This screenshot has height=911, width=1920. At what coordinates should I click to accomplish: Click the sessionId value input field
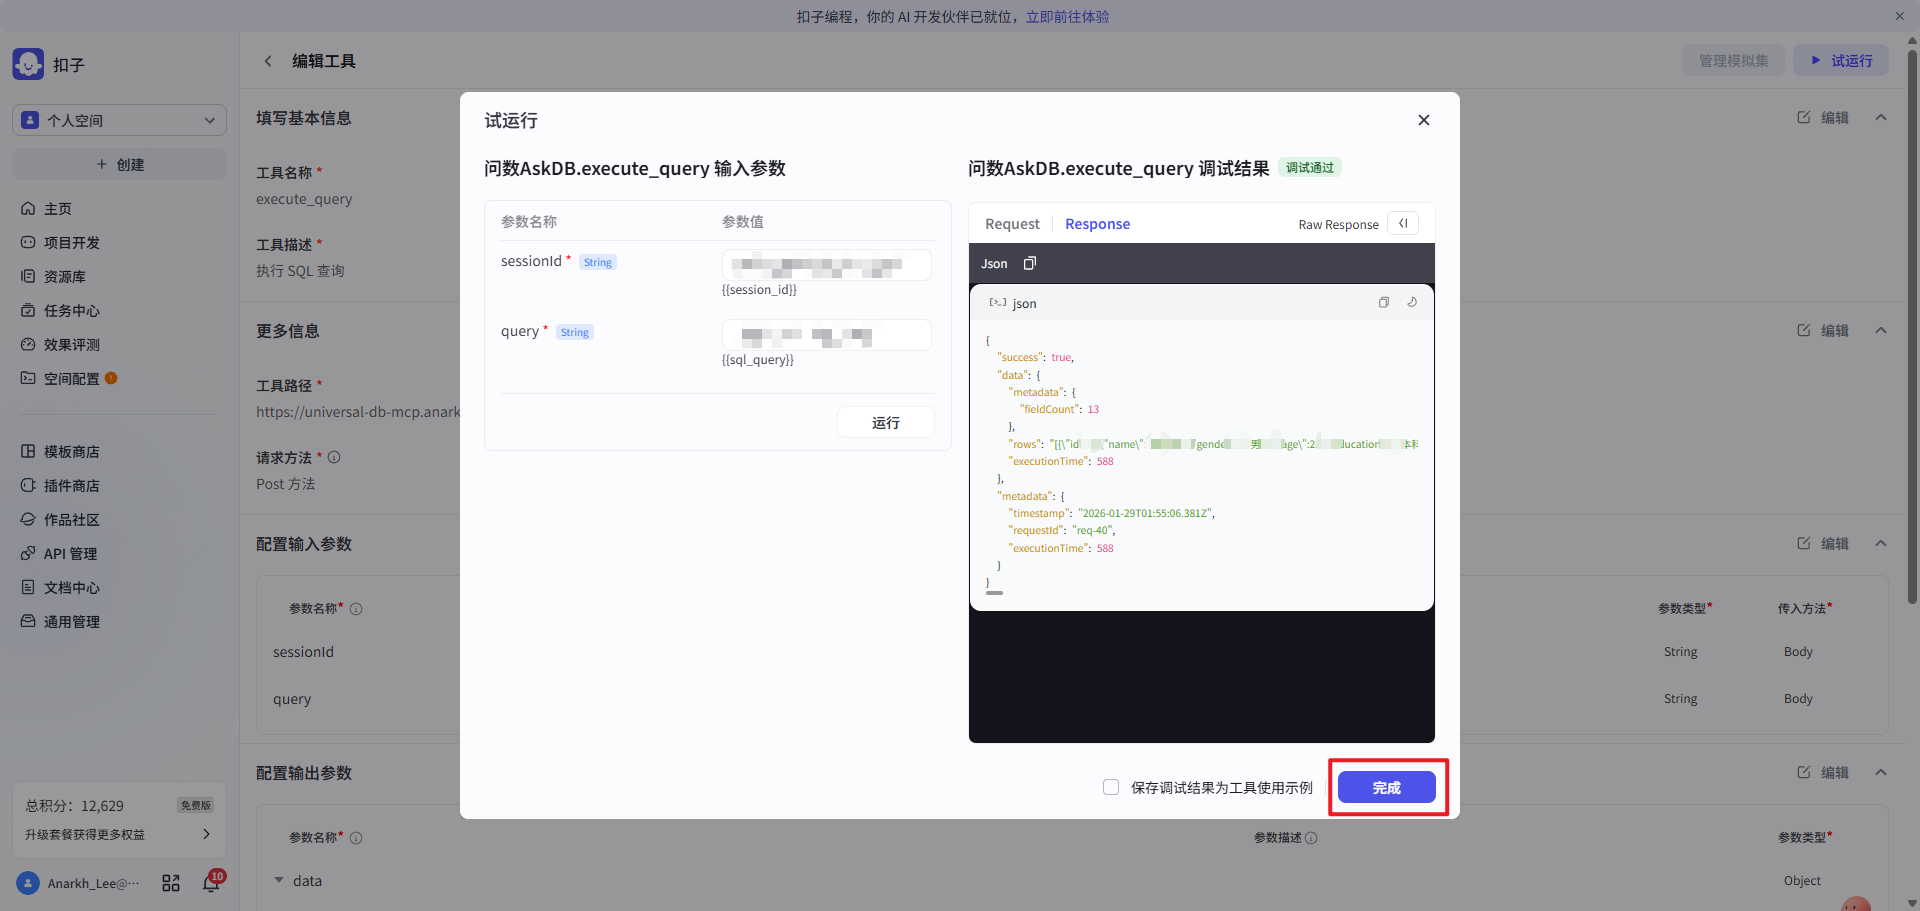click(x=827, y=265)
